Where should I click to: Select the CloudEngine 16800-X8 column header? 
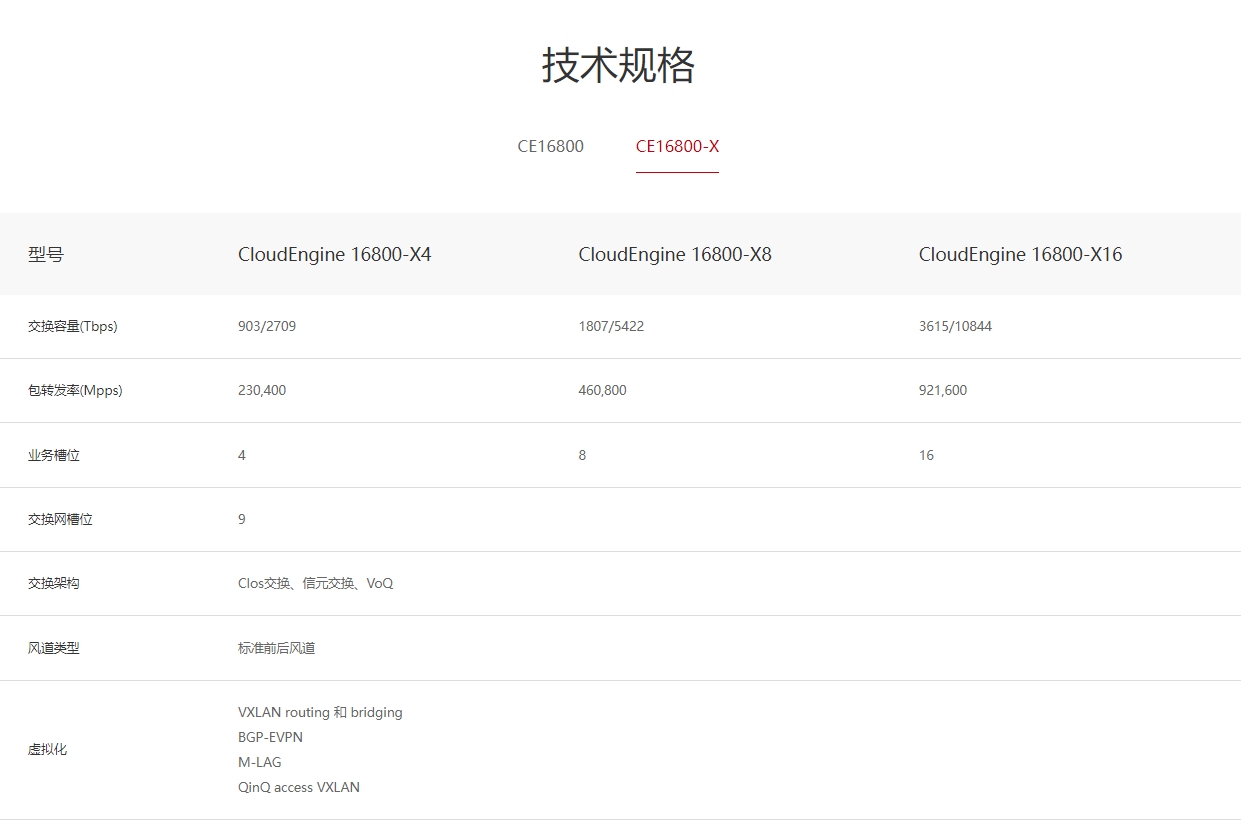click(x=675, y=254)
